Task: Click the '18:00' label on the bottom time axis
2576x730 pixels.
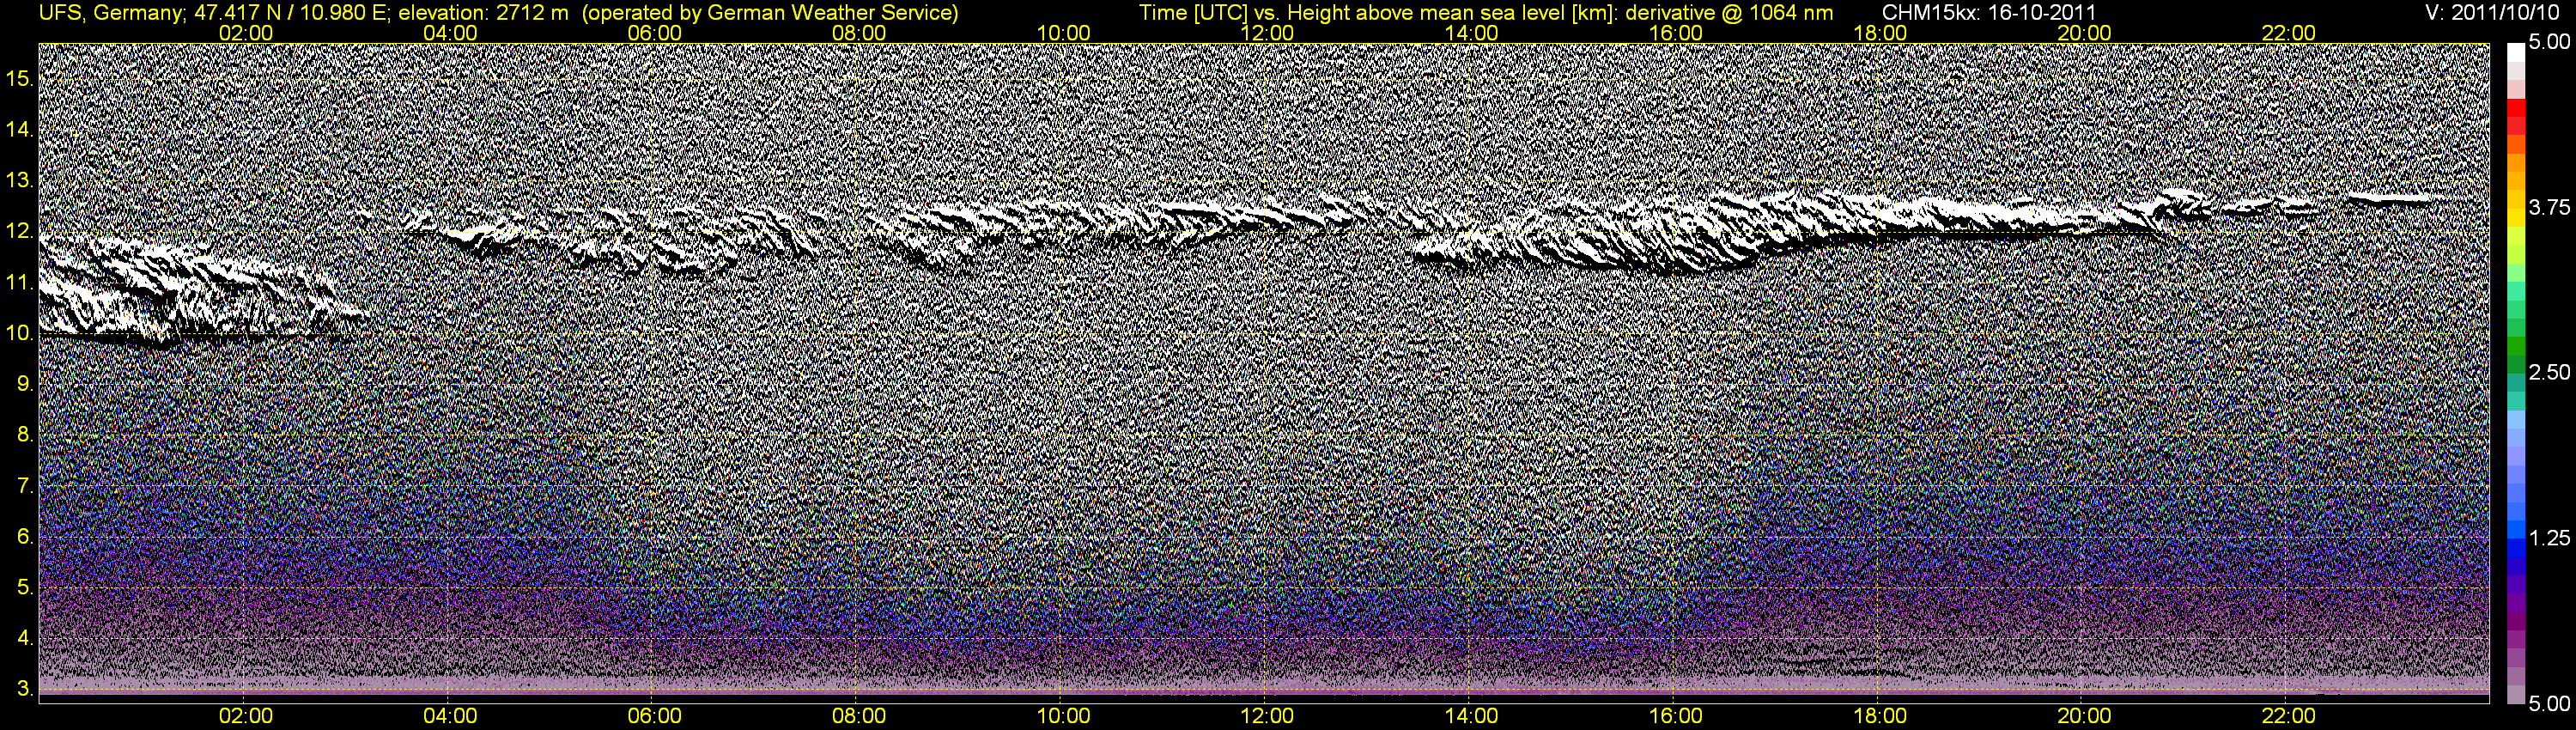Action: point(1880,716)
